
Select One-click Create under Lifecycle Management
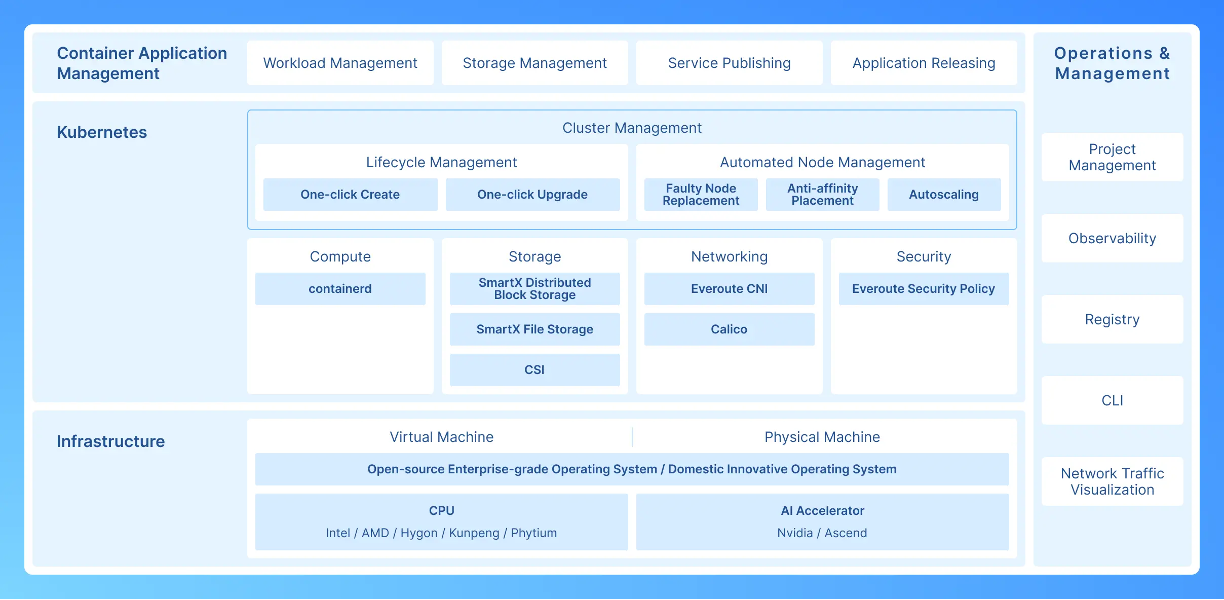point(350,195)
